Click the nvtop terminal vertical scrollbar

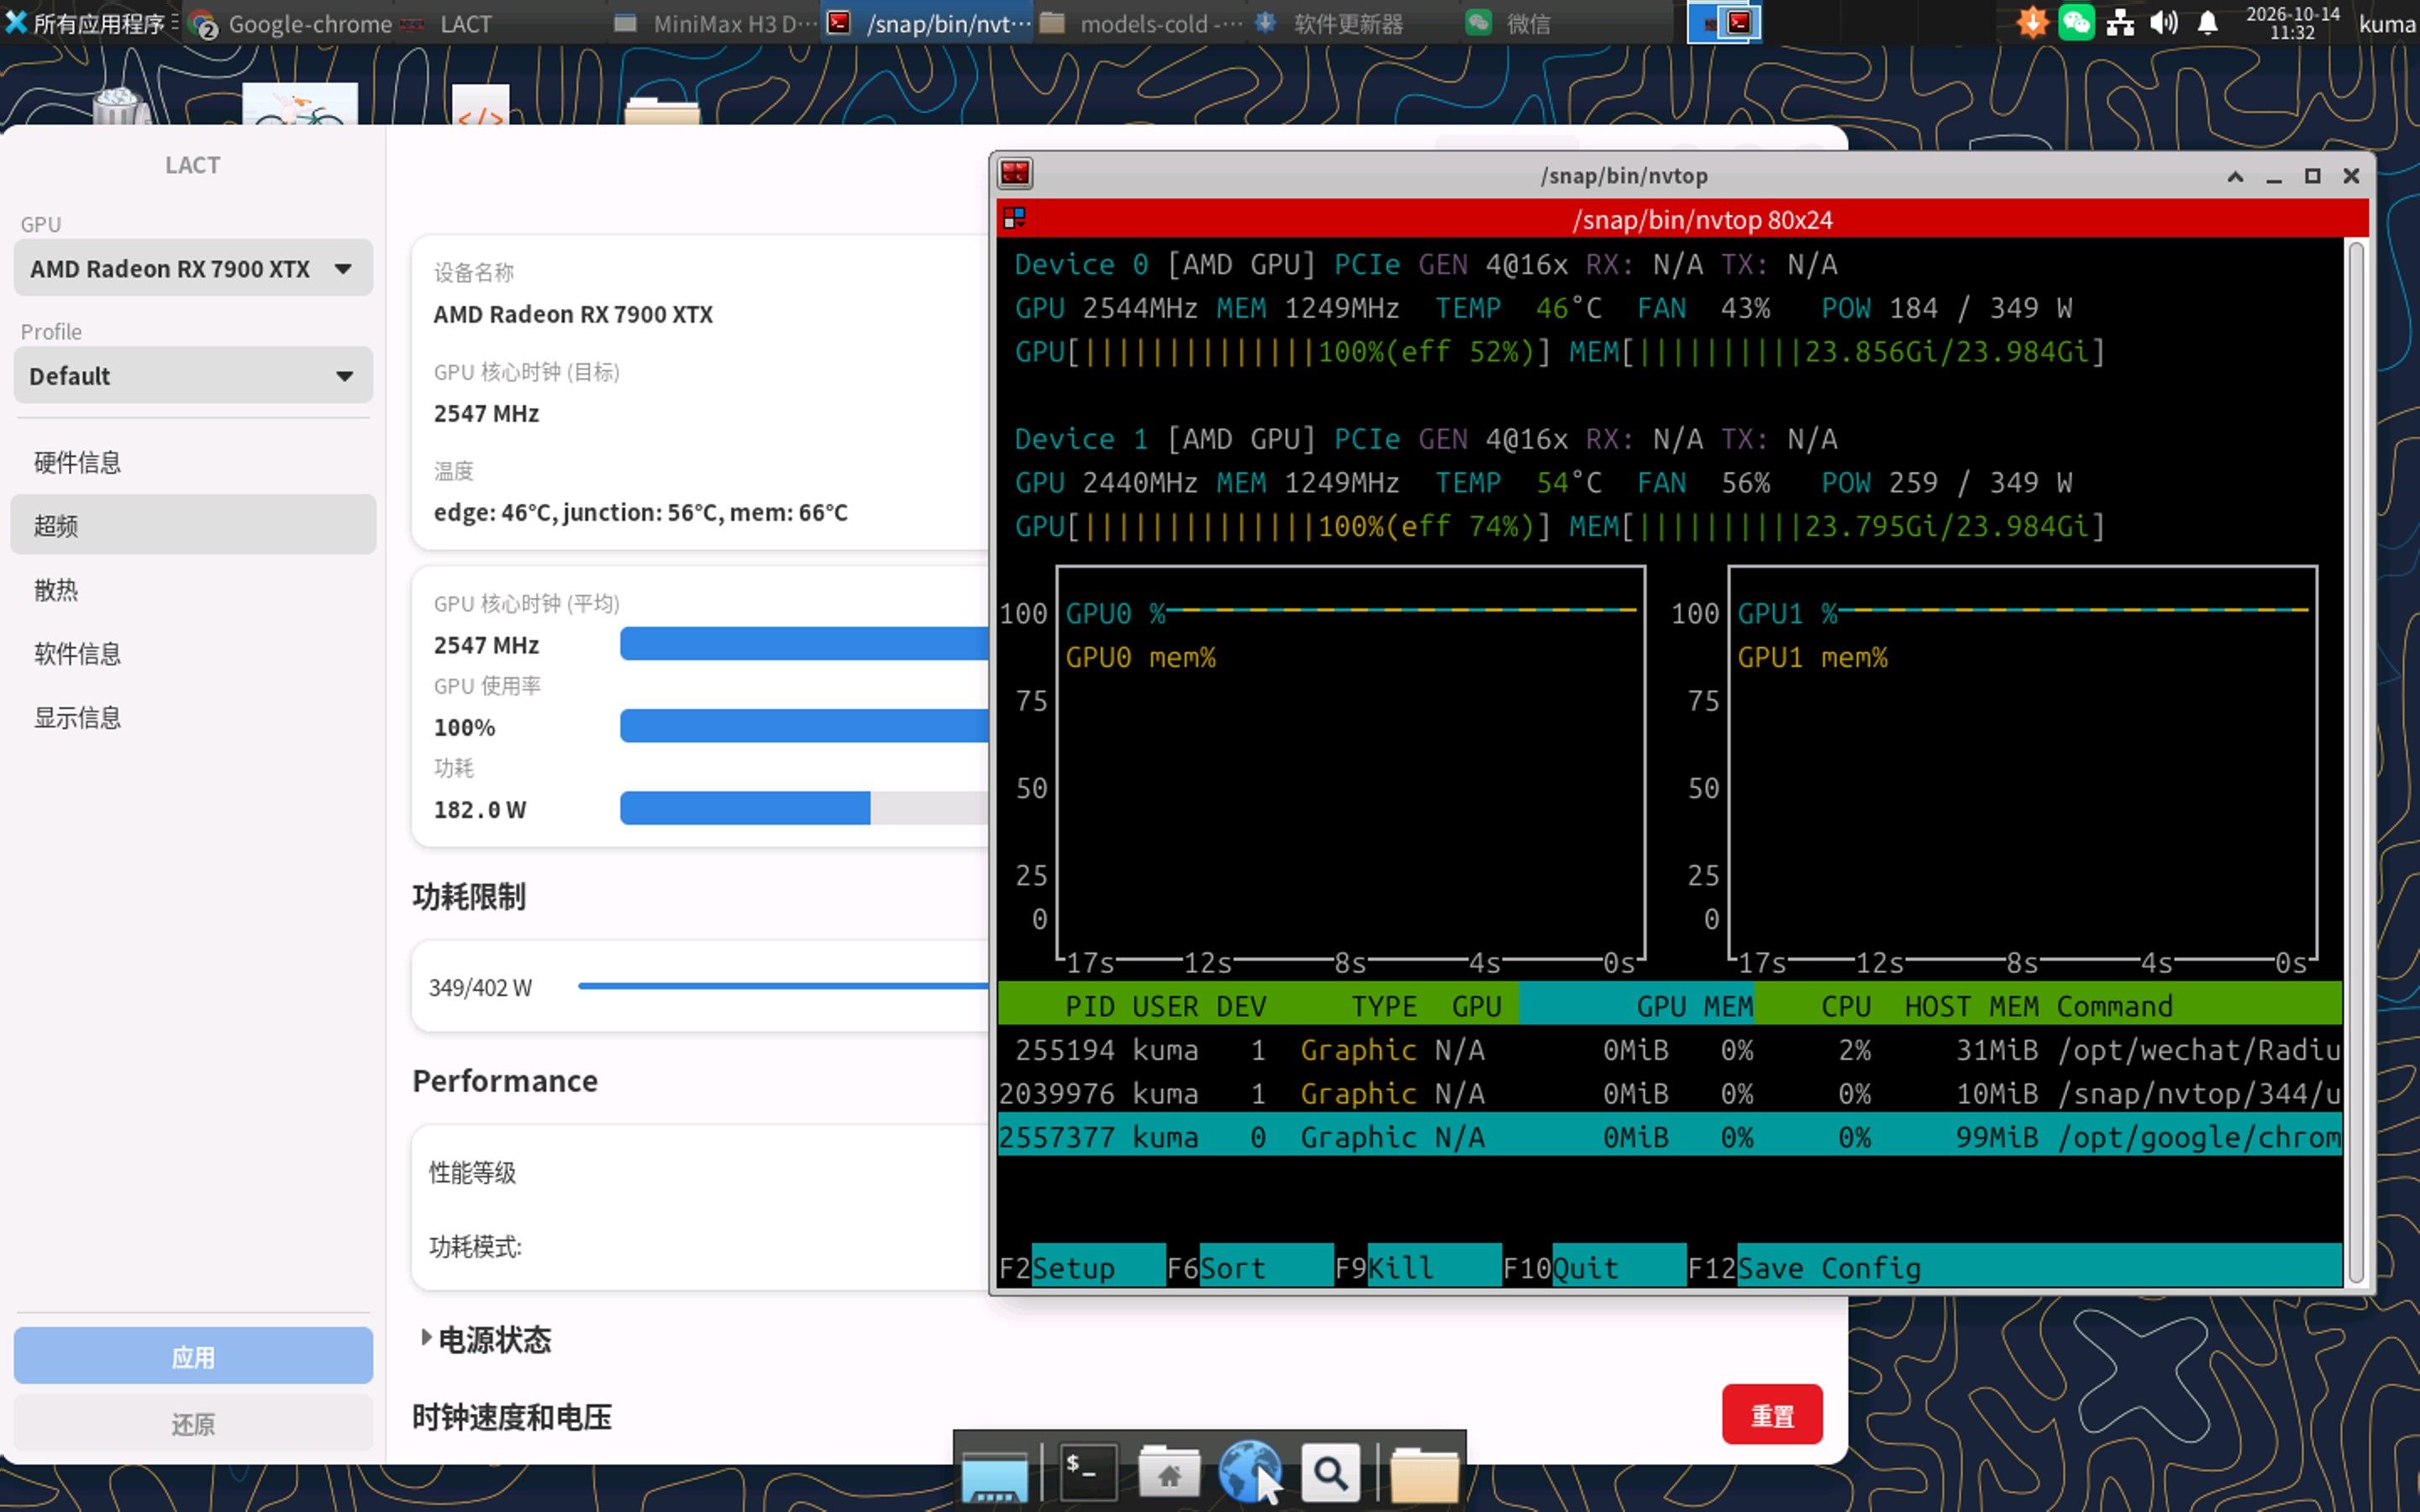[2355, 760]
